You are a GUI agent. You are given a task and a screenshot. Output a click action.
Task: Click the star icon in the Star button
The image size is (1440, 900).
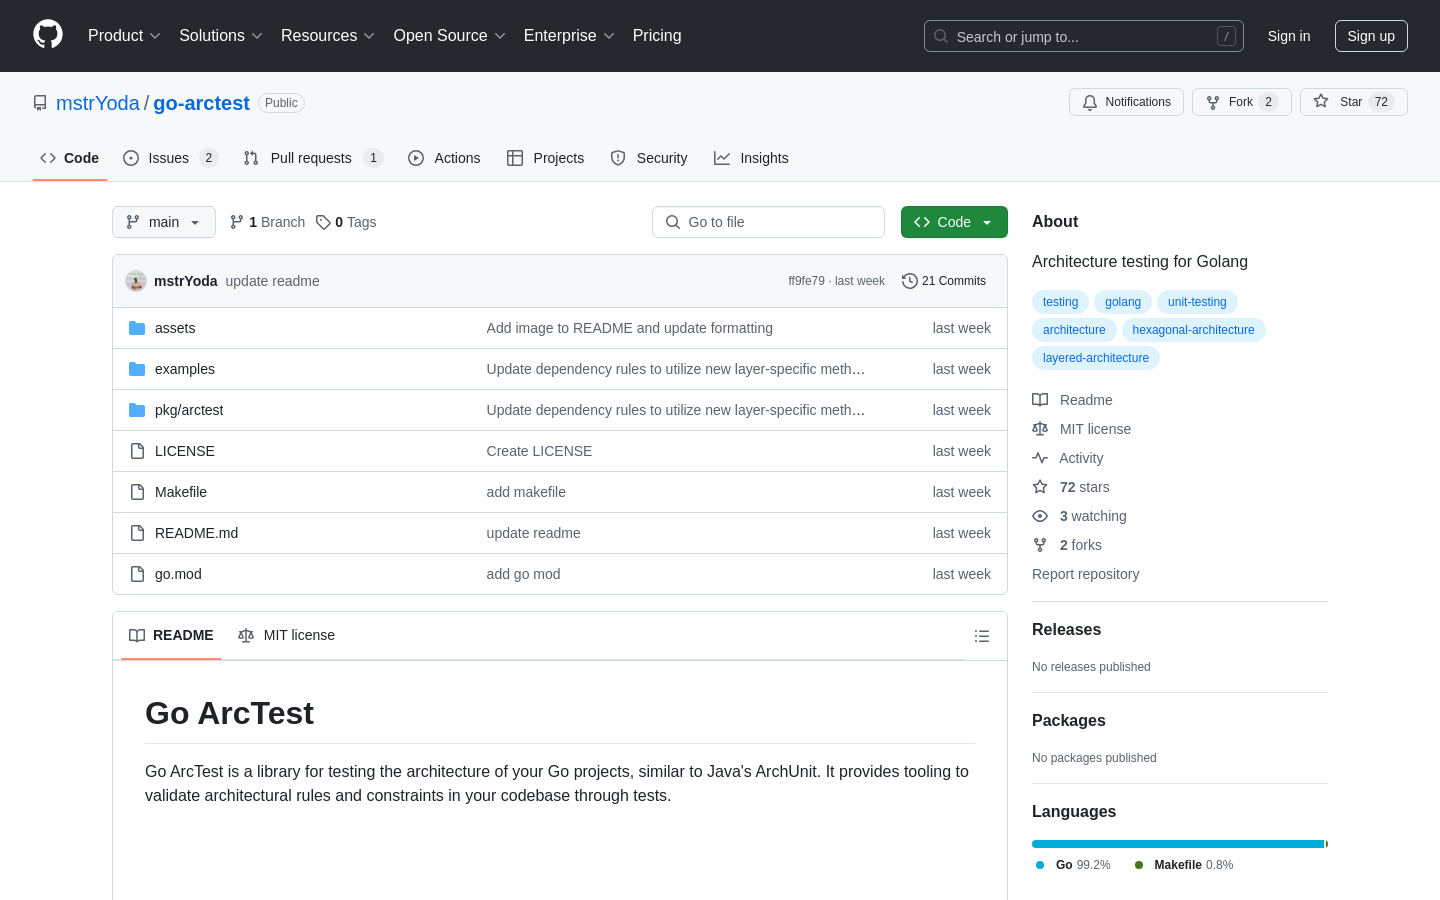(1321, 101)
